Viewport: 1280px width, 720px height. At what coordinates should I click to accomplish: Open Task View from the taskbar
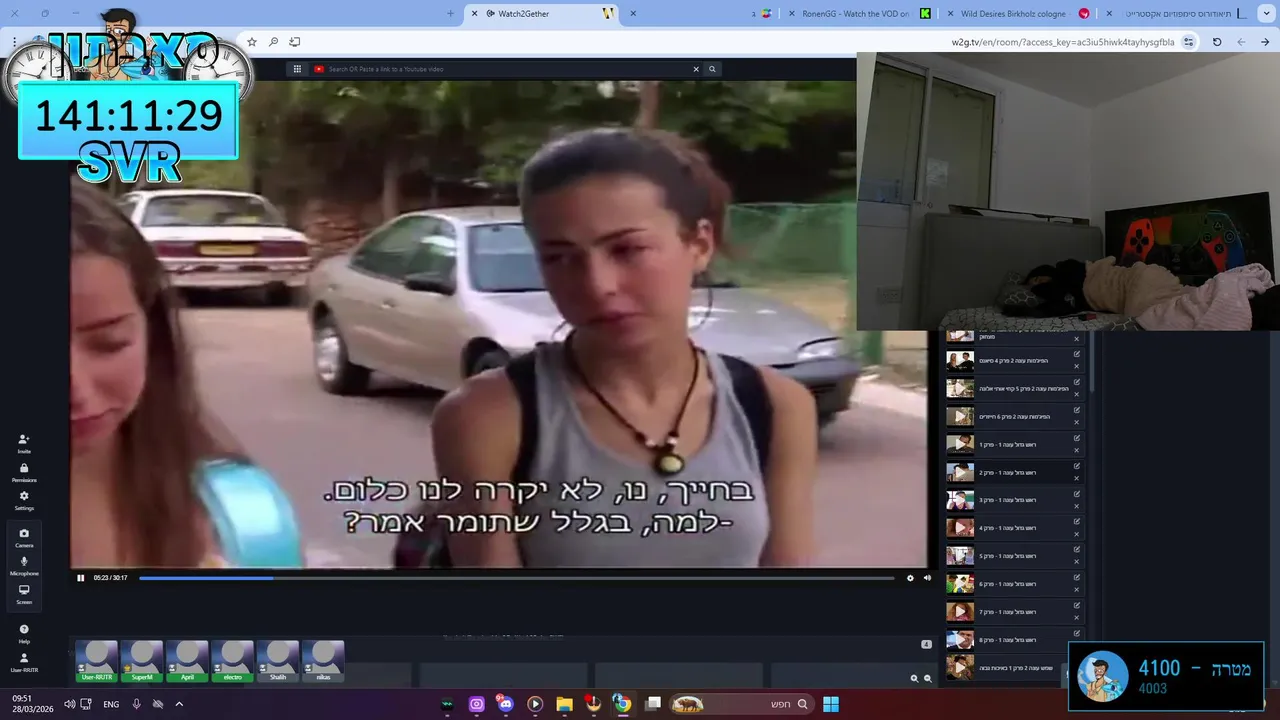pyautogui.click(x=653, y=704)
